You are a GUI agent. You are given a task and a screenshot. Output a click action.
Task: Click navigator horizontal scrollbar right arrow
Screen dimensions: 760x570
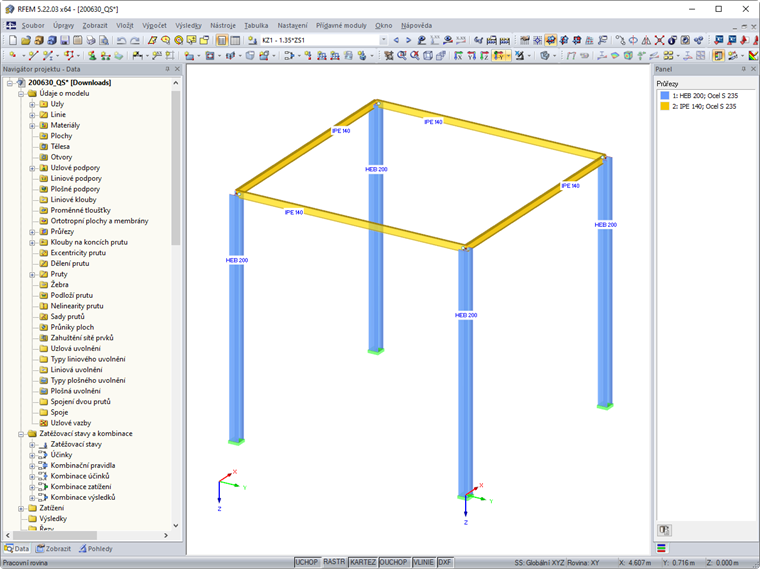[166, 536]
